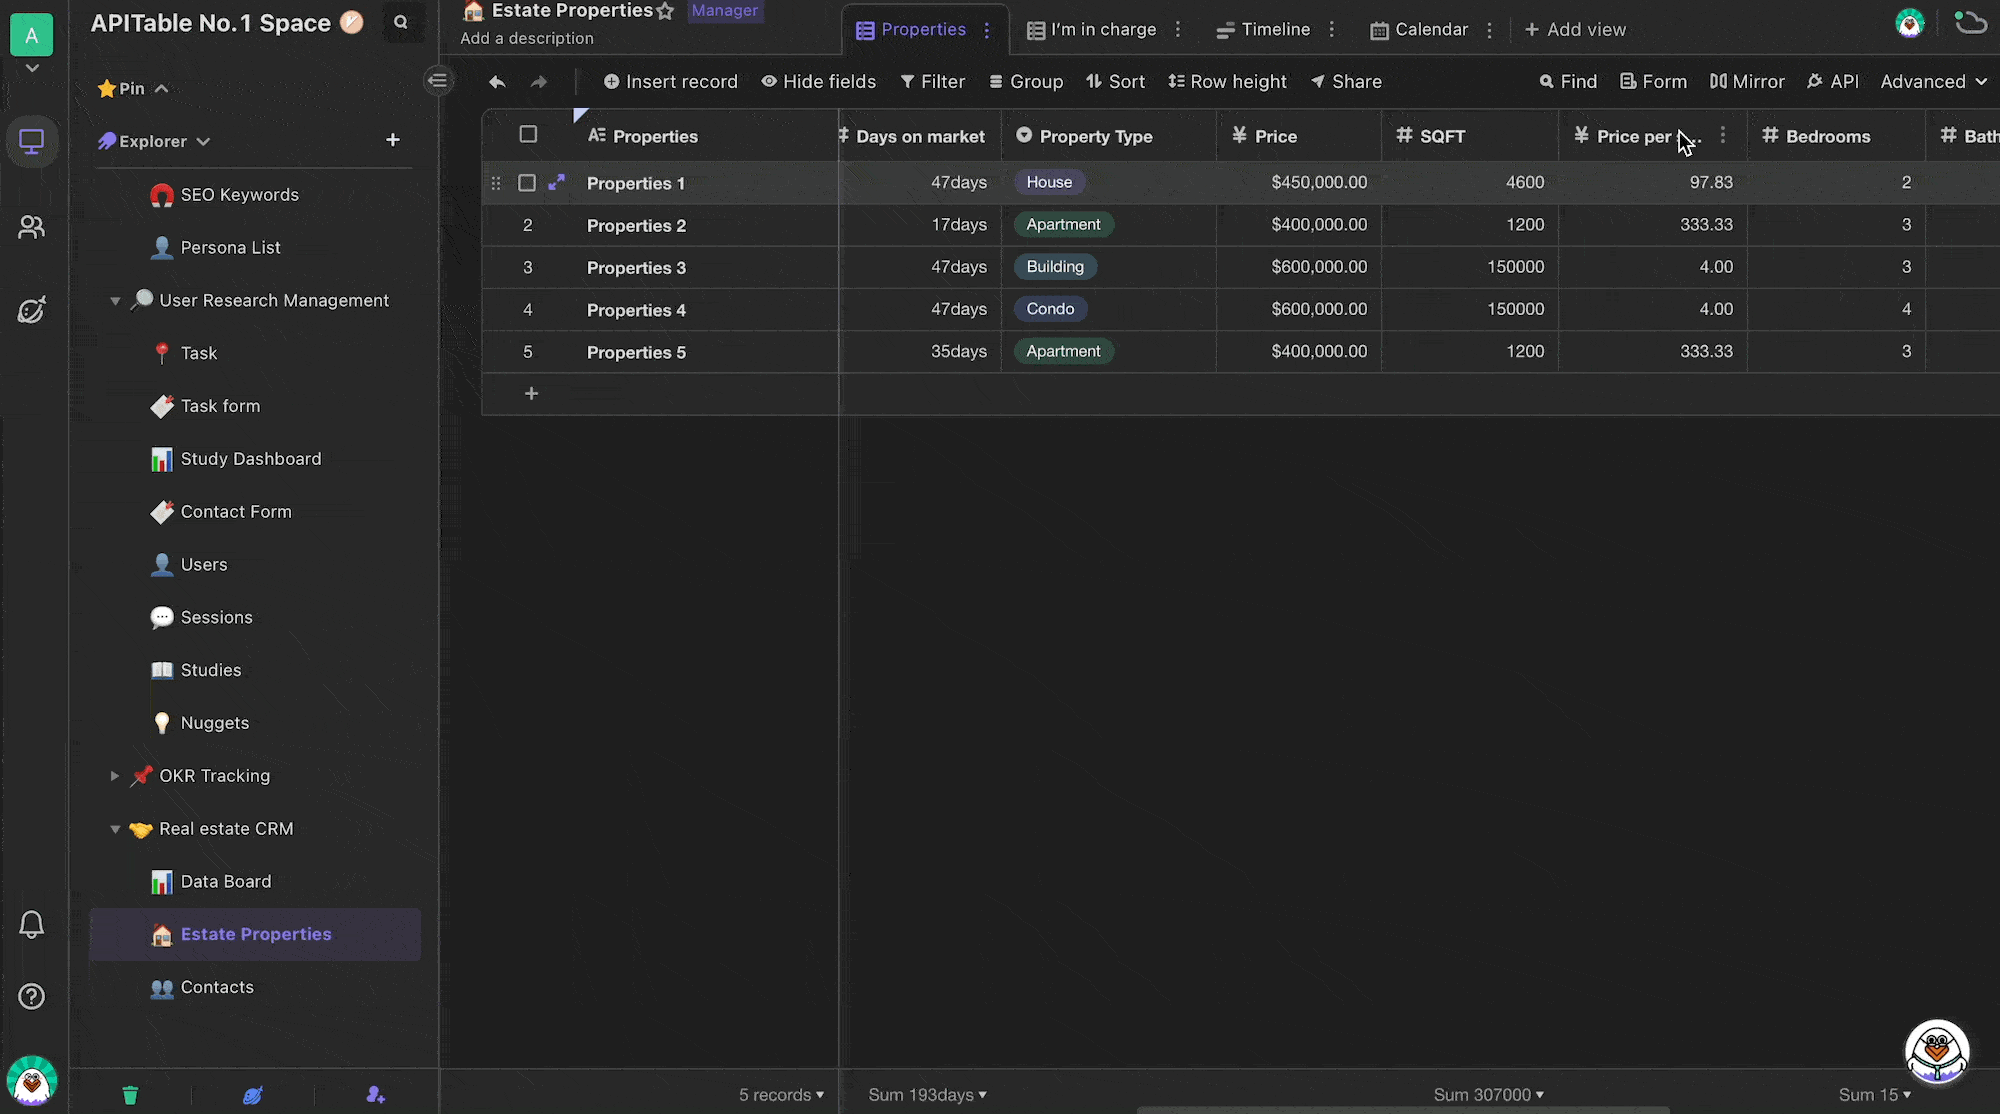The image size is (2000, 1114).
Task: Click the Add view button
Action: click(1575, 29)
